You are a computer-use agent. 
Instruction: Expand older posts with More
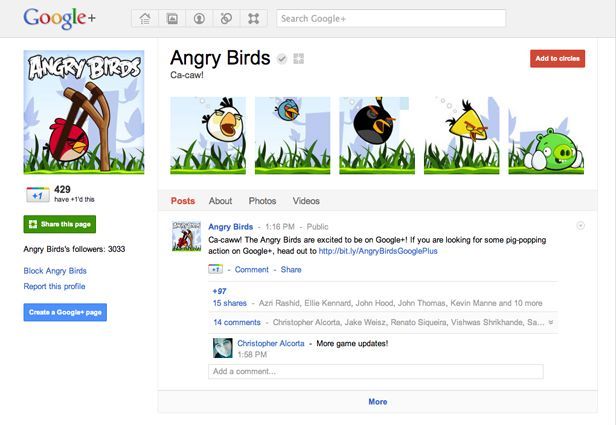pos(377,402)
